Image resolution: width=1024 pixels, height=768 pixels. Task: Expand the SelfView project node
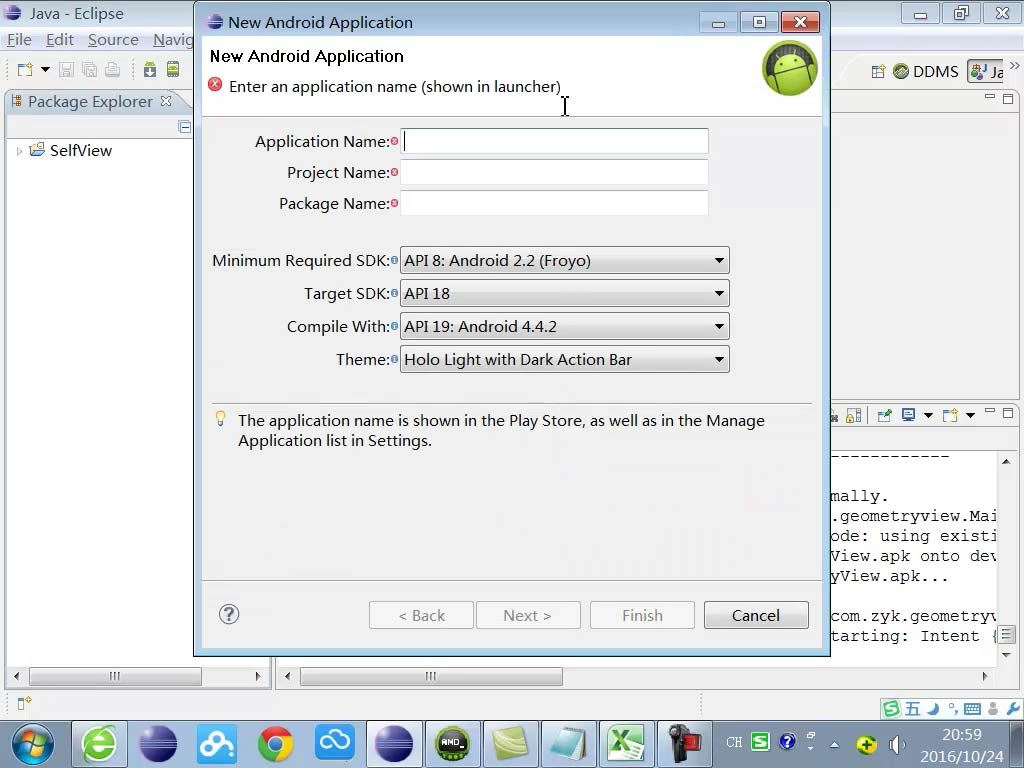tap(19, 151)
